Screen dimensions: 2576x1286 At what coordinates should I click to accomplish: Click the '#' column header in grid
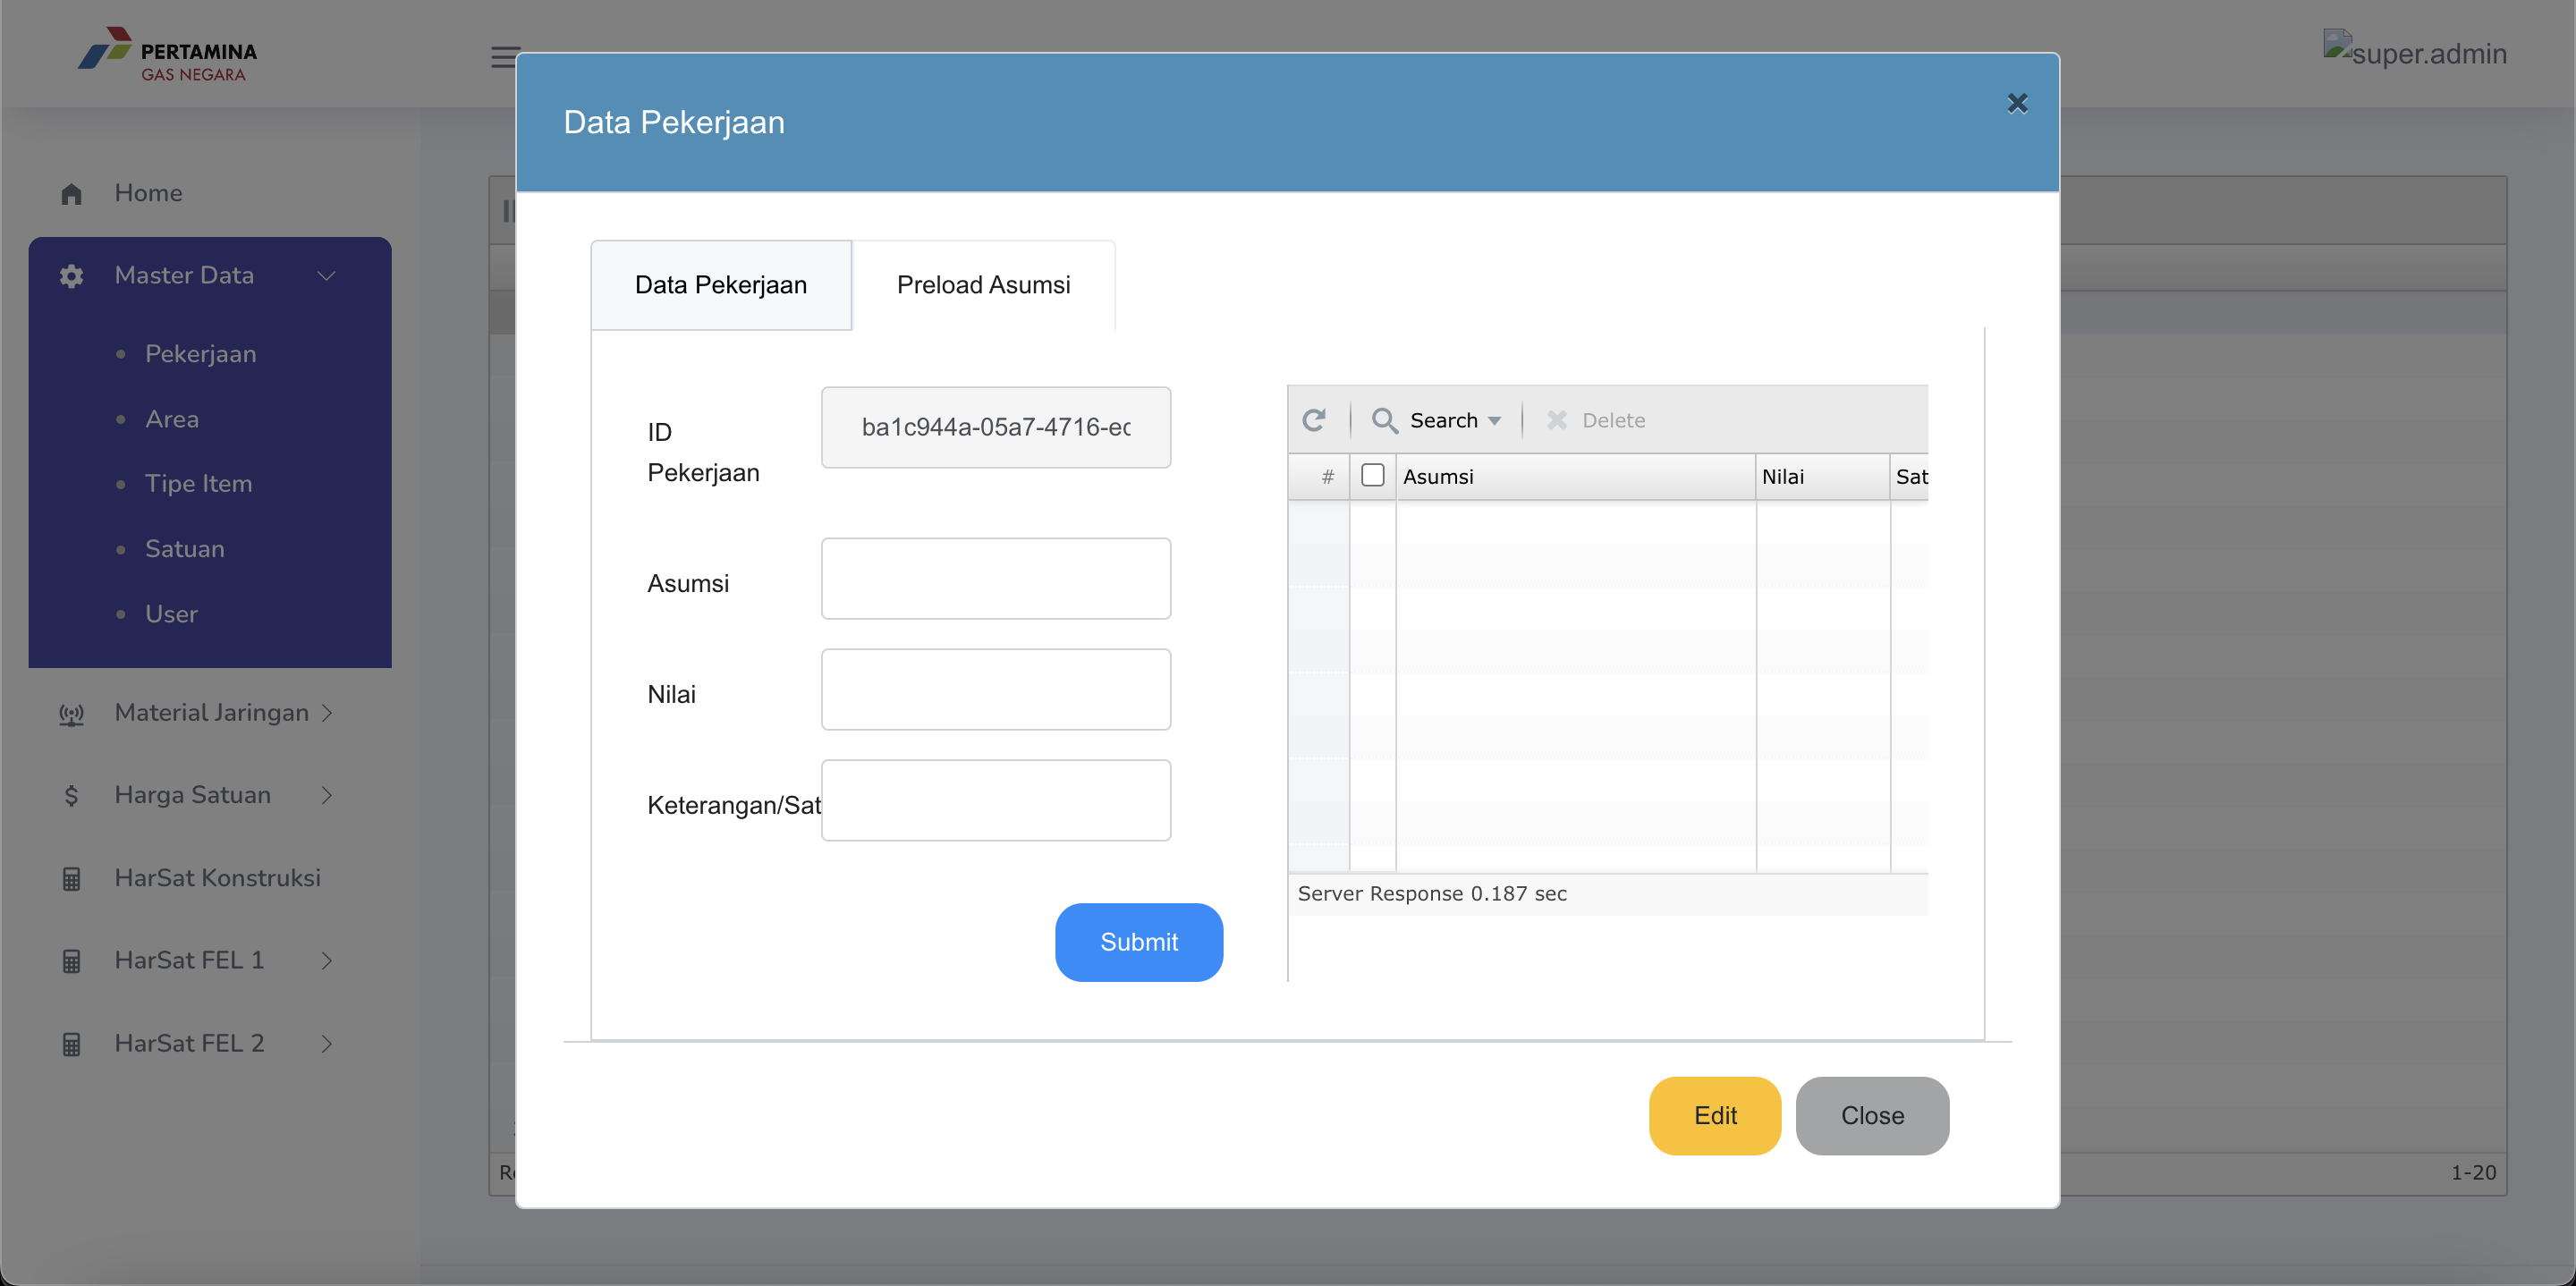point(1320,477)
